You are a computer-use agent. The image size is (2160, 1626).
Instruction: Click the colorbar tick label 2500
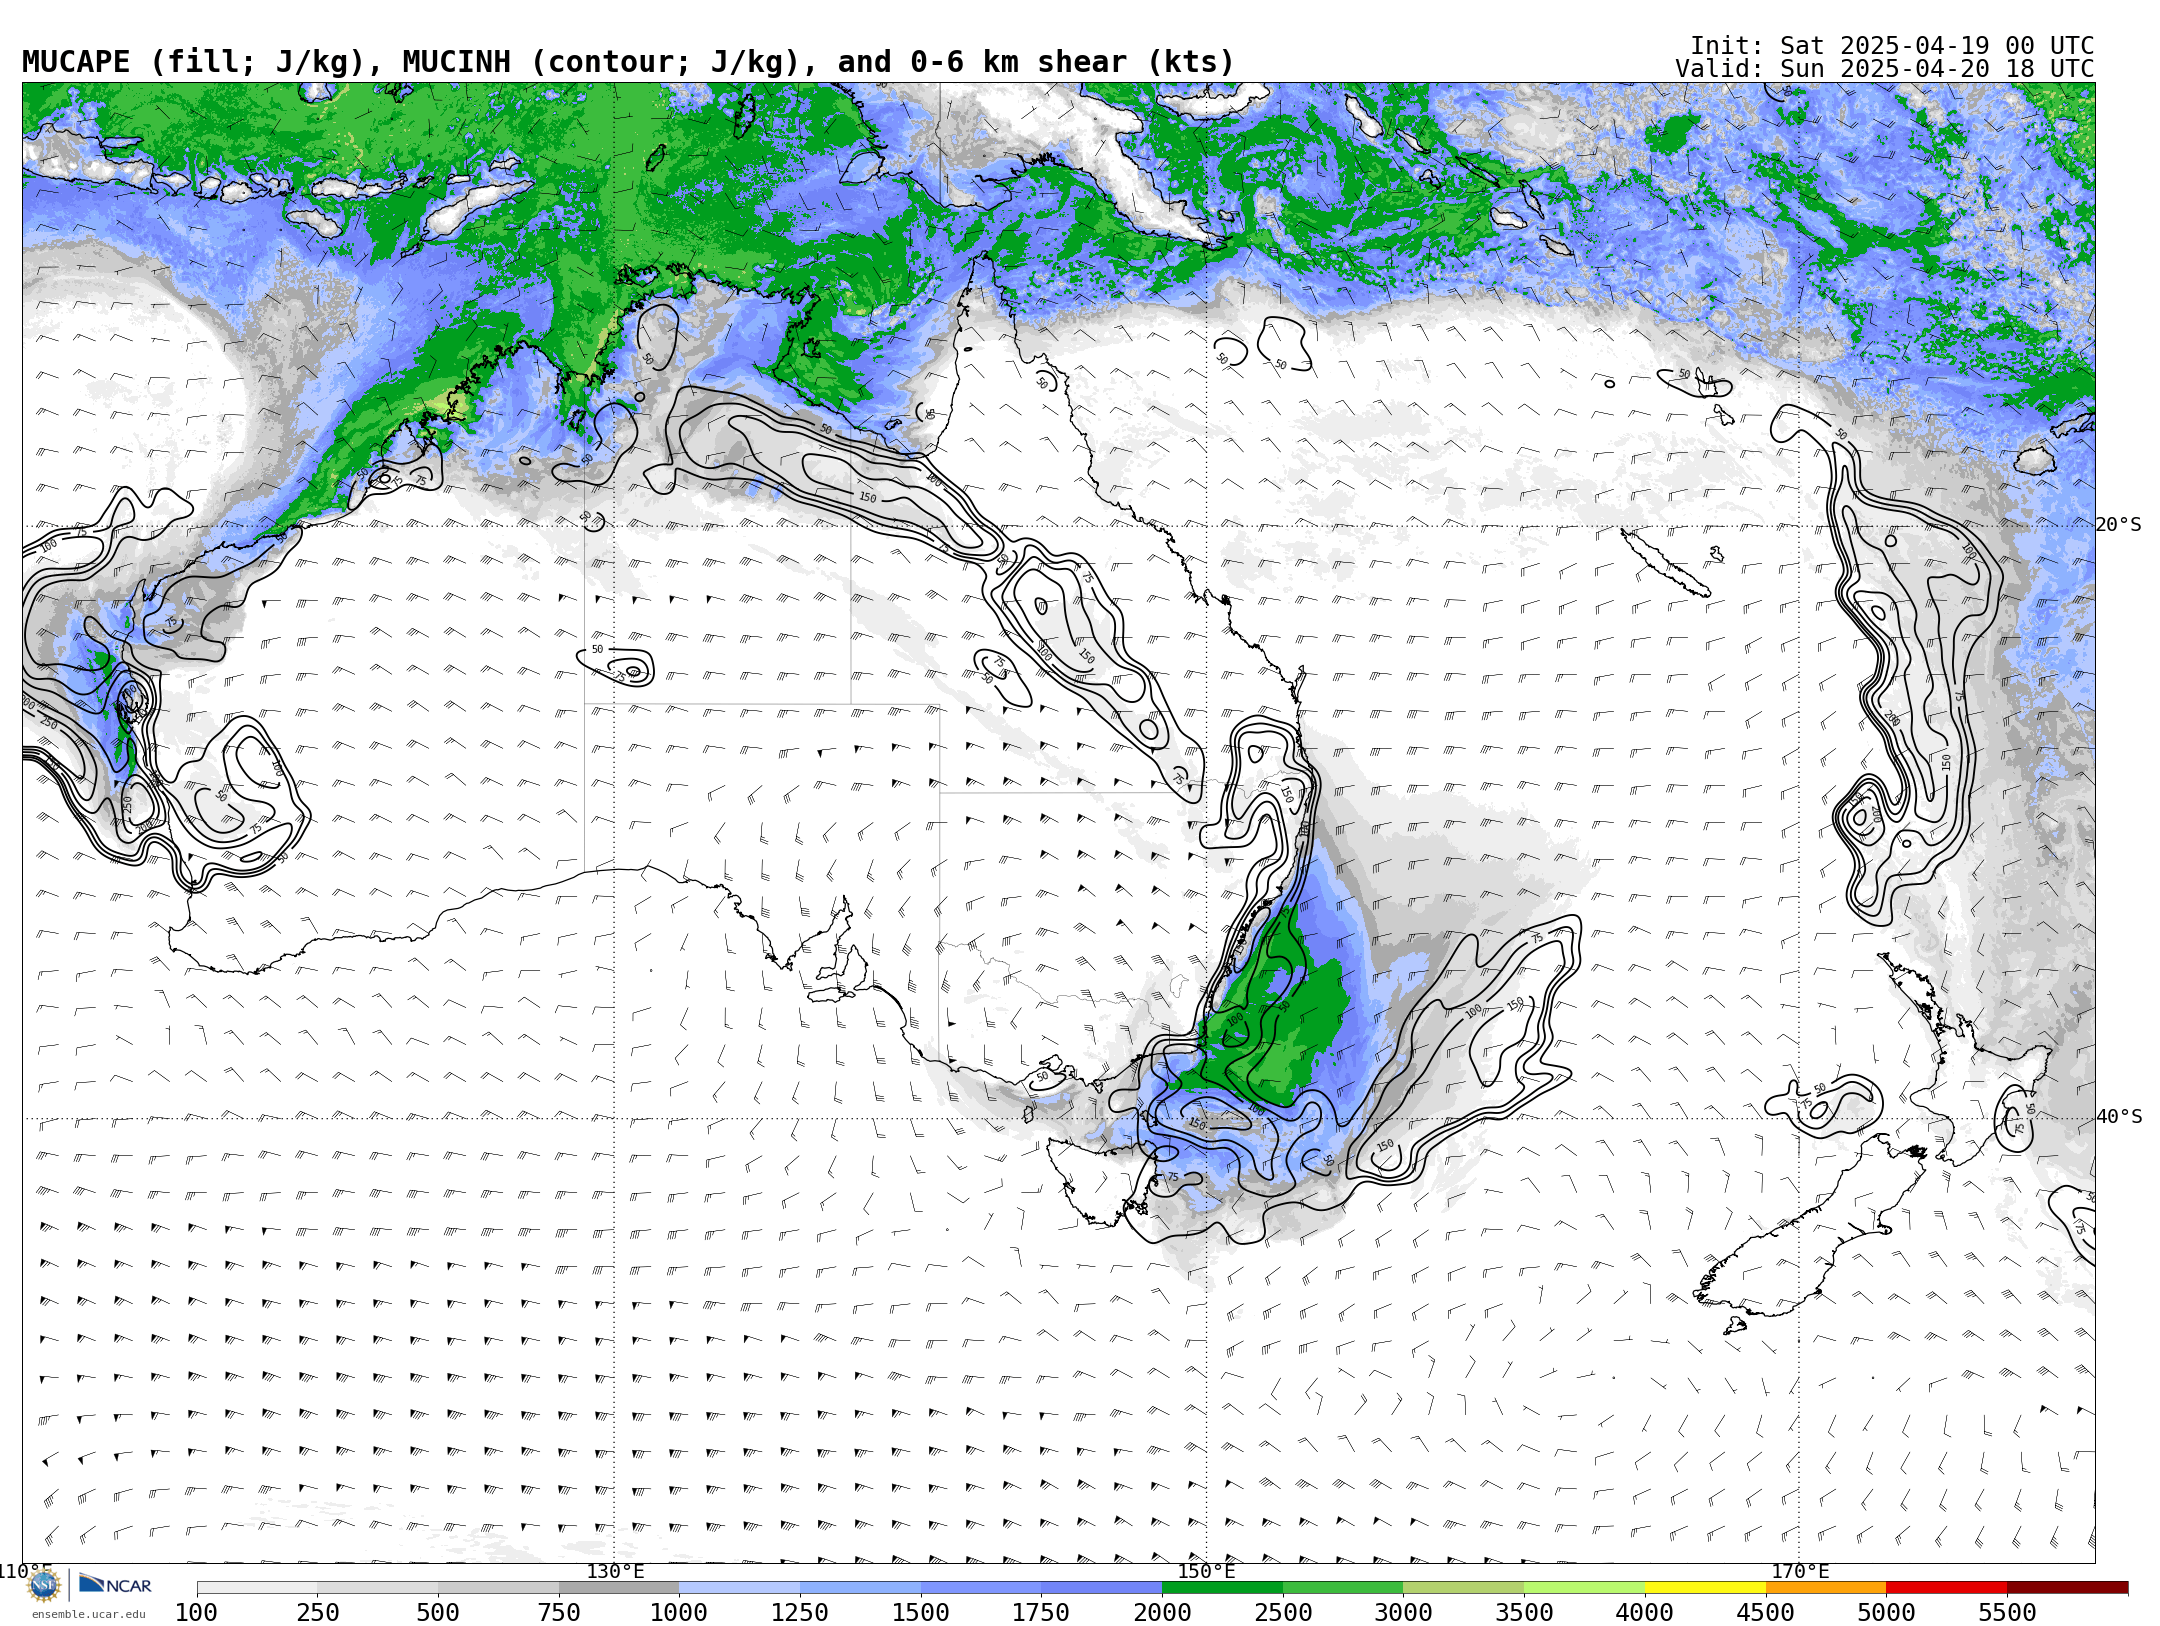click(1283, 1612)
